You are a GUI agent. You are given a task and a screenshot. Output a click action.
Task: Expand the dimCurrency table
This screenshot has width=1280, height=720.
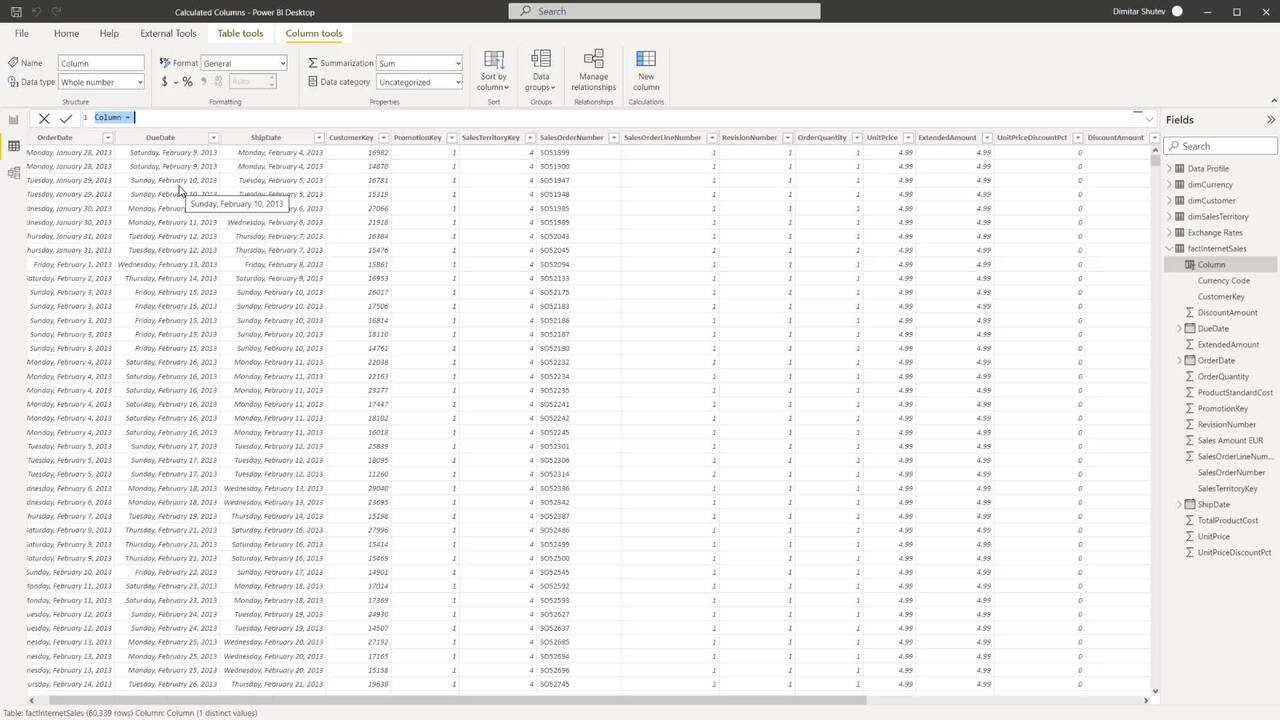1170,185
